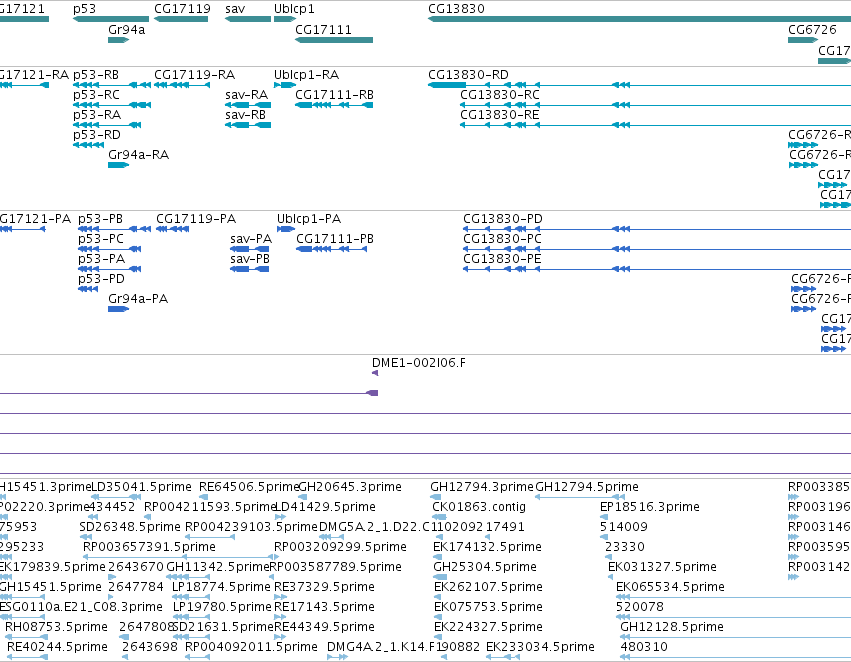The width and height of the screenshot is (851, 662).
Task: Select transcript CG13830-RC
Action: 500,94
